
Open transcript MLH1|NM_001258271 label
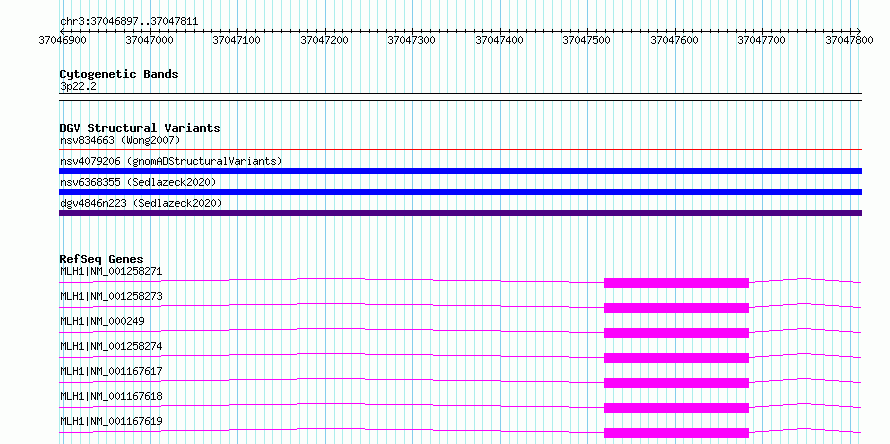[x=111, y=271]
